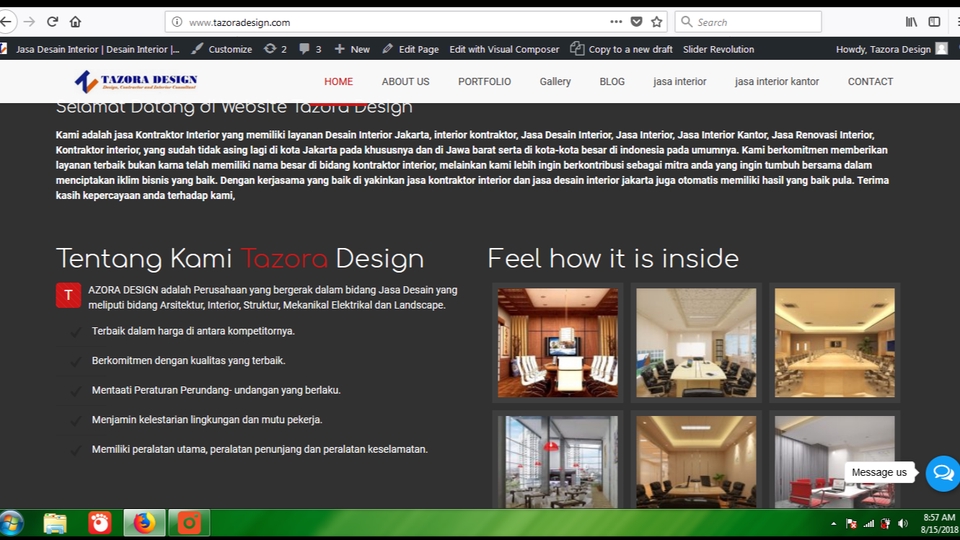960x540 pixels.
Task: Open the comments item showing 3
Action: tap(310, 49)
